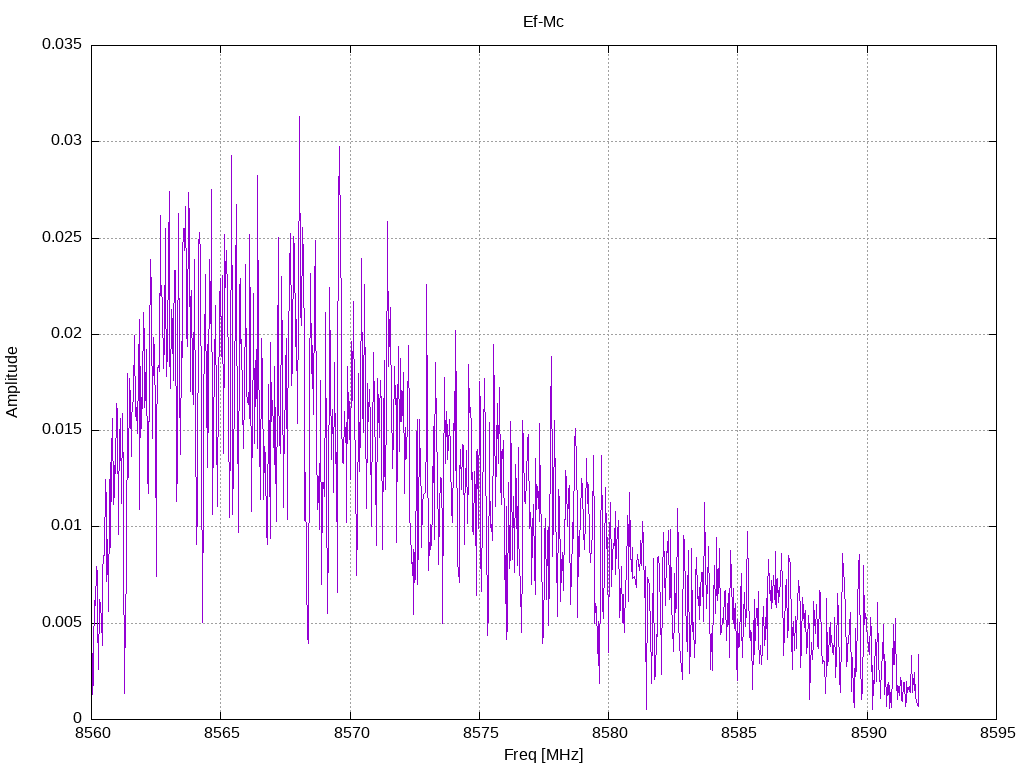Click the 8575 x-axis tick label
This screenshot has height=768, width=1024.
tap(480, 733)
